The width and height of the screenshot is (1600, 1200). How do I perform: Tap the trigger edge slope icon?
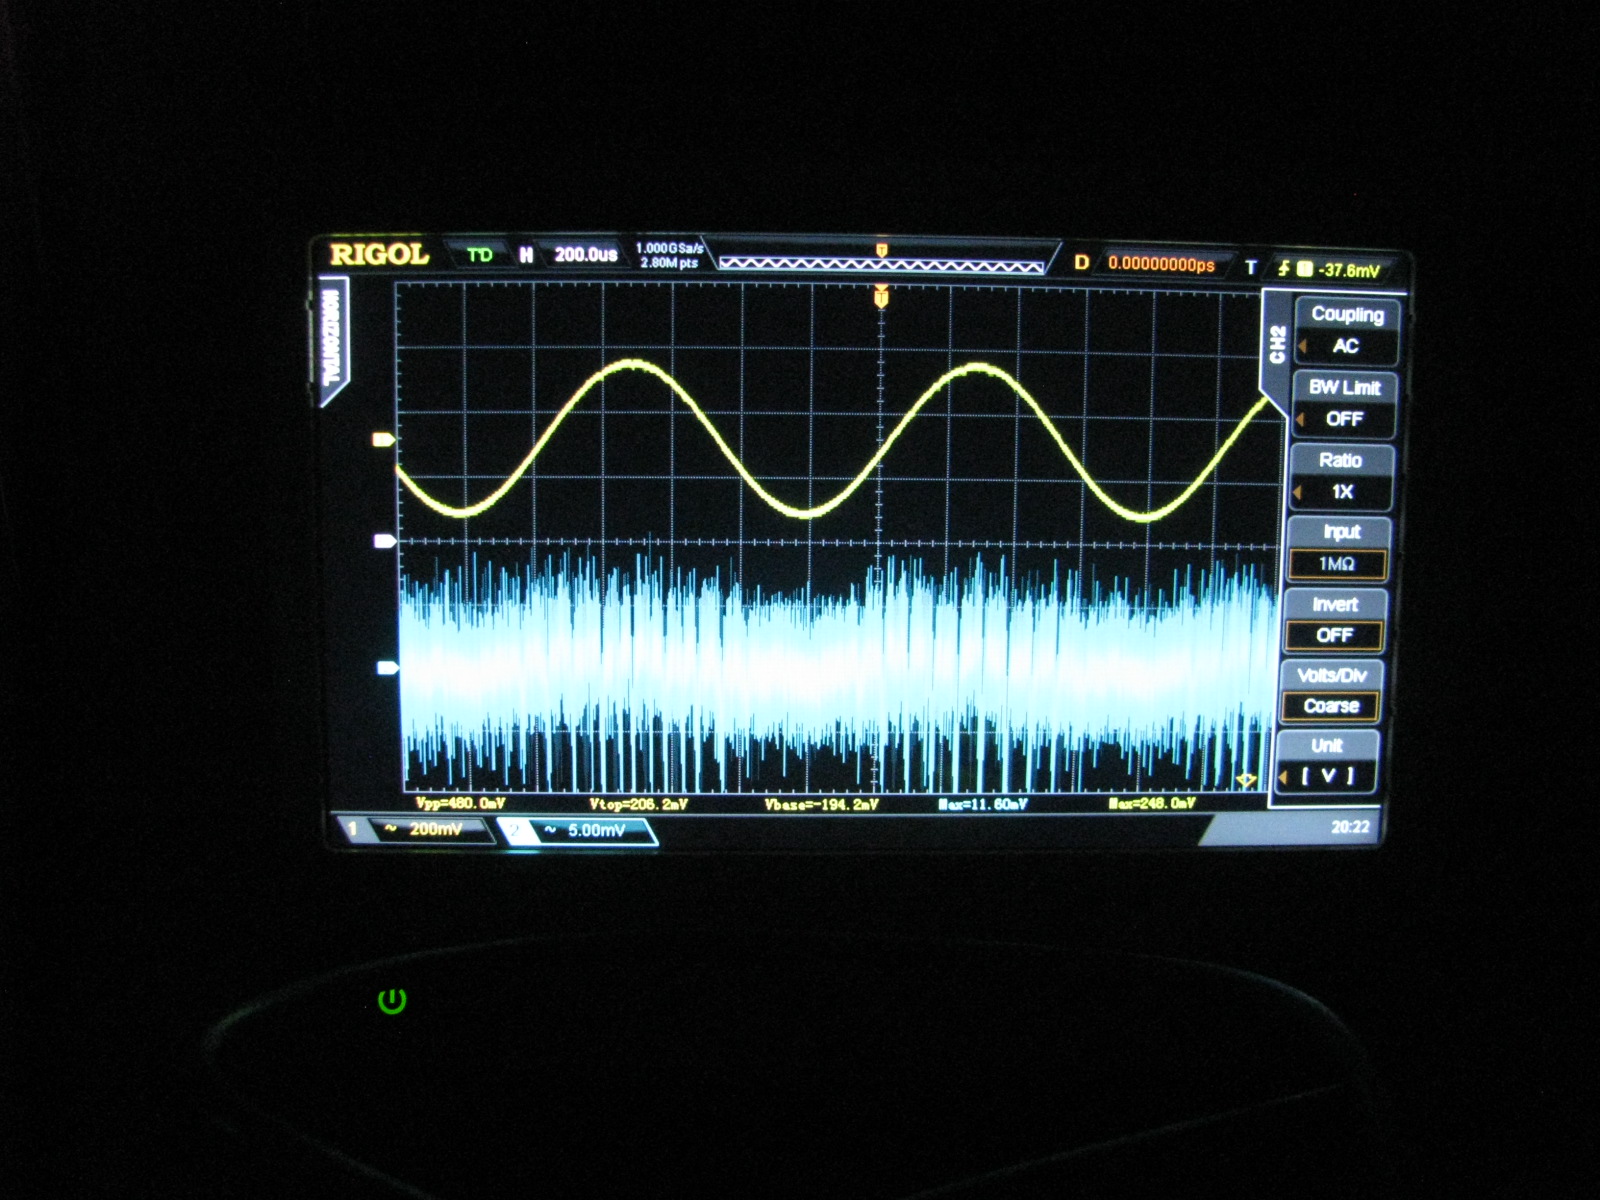point(1284,269)
